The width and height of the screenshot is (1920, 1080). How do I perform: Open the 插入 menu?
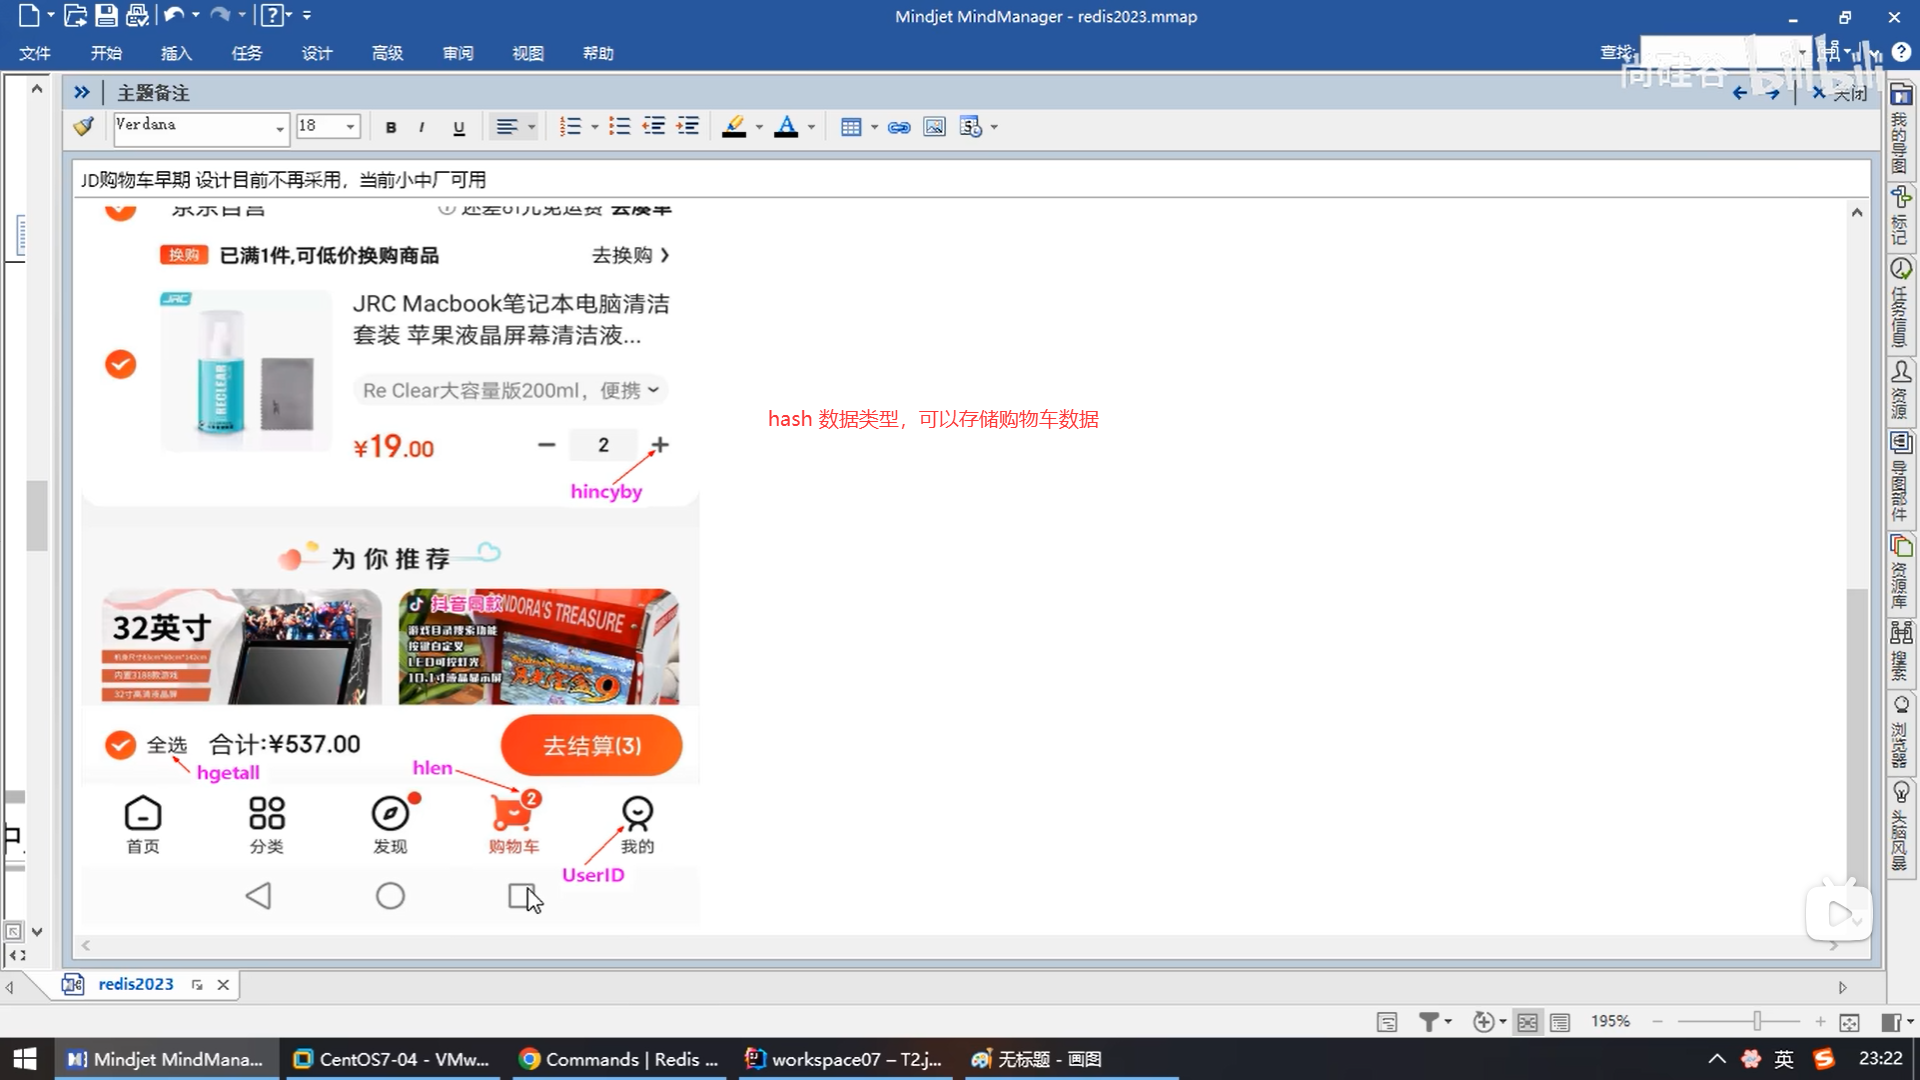(176, 53)
